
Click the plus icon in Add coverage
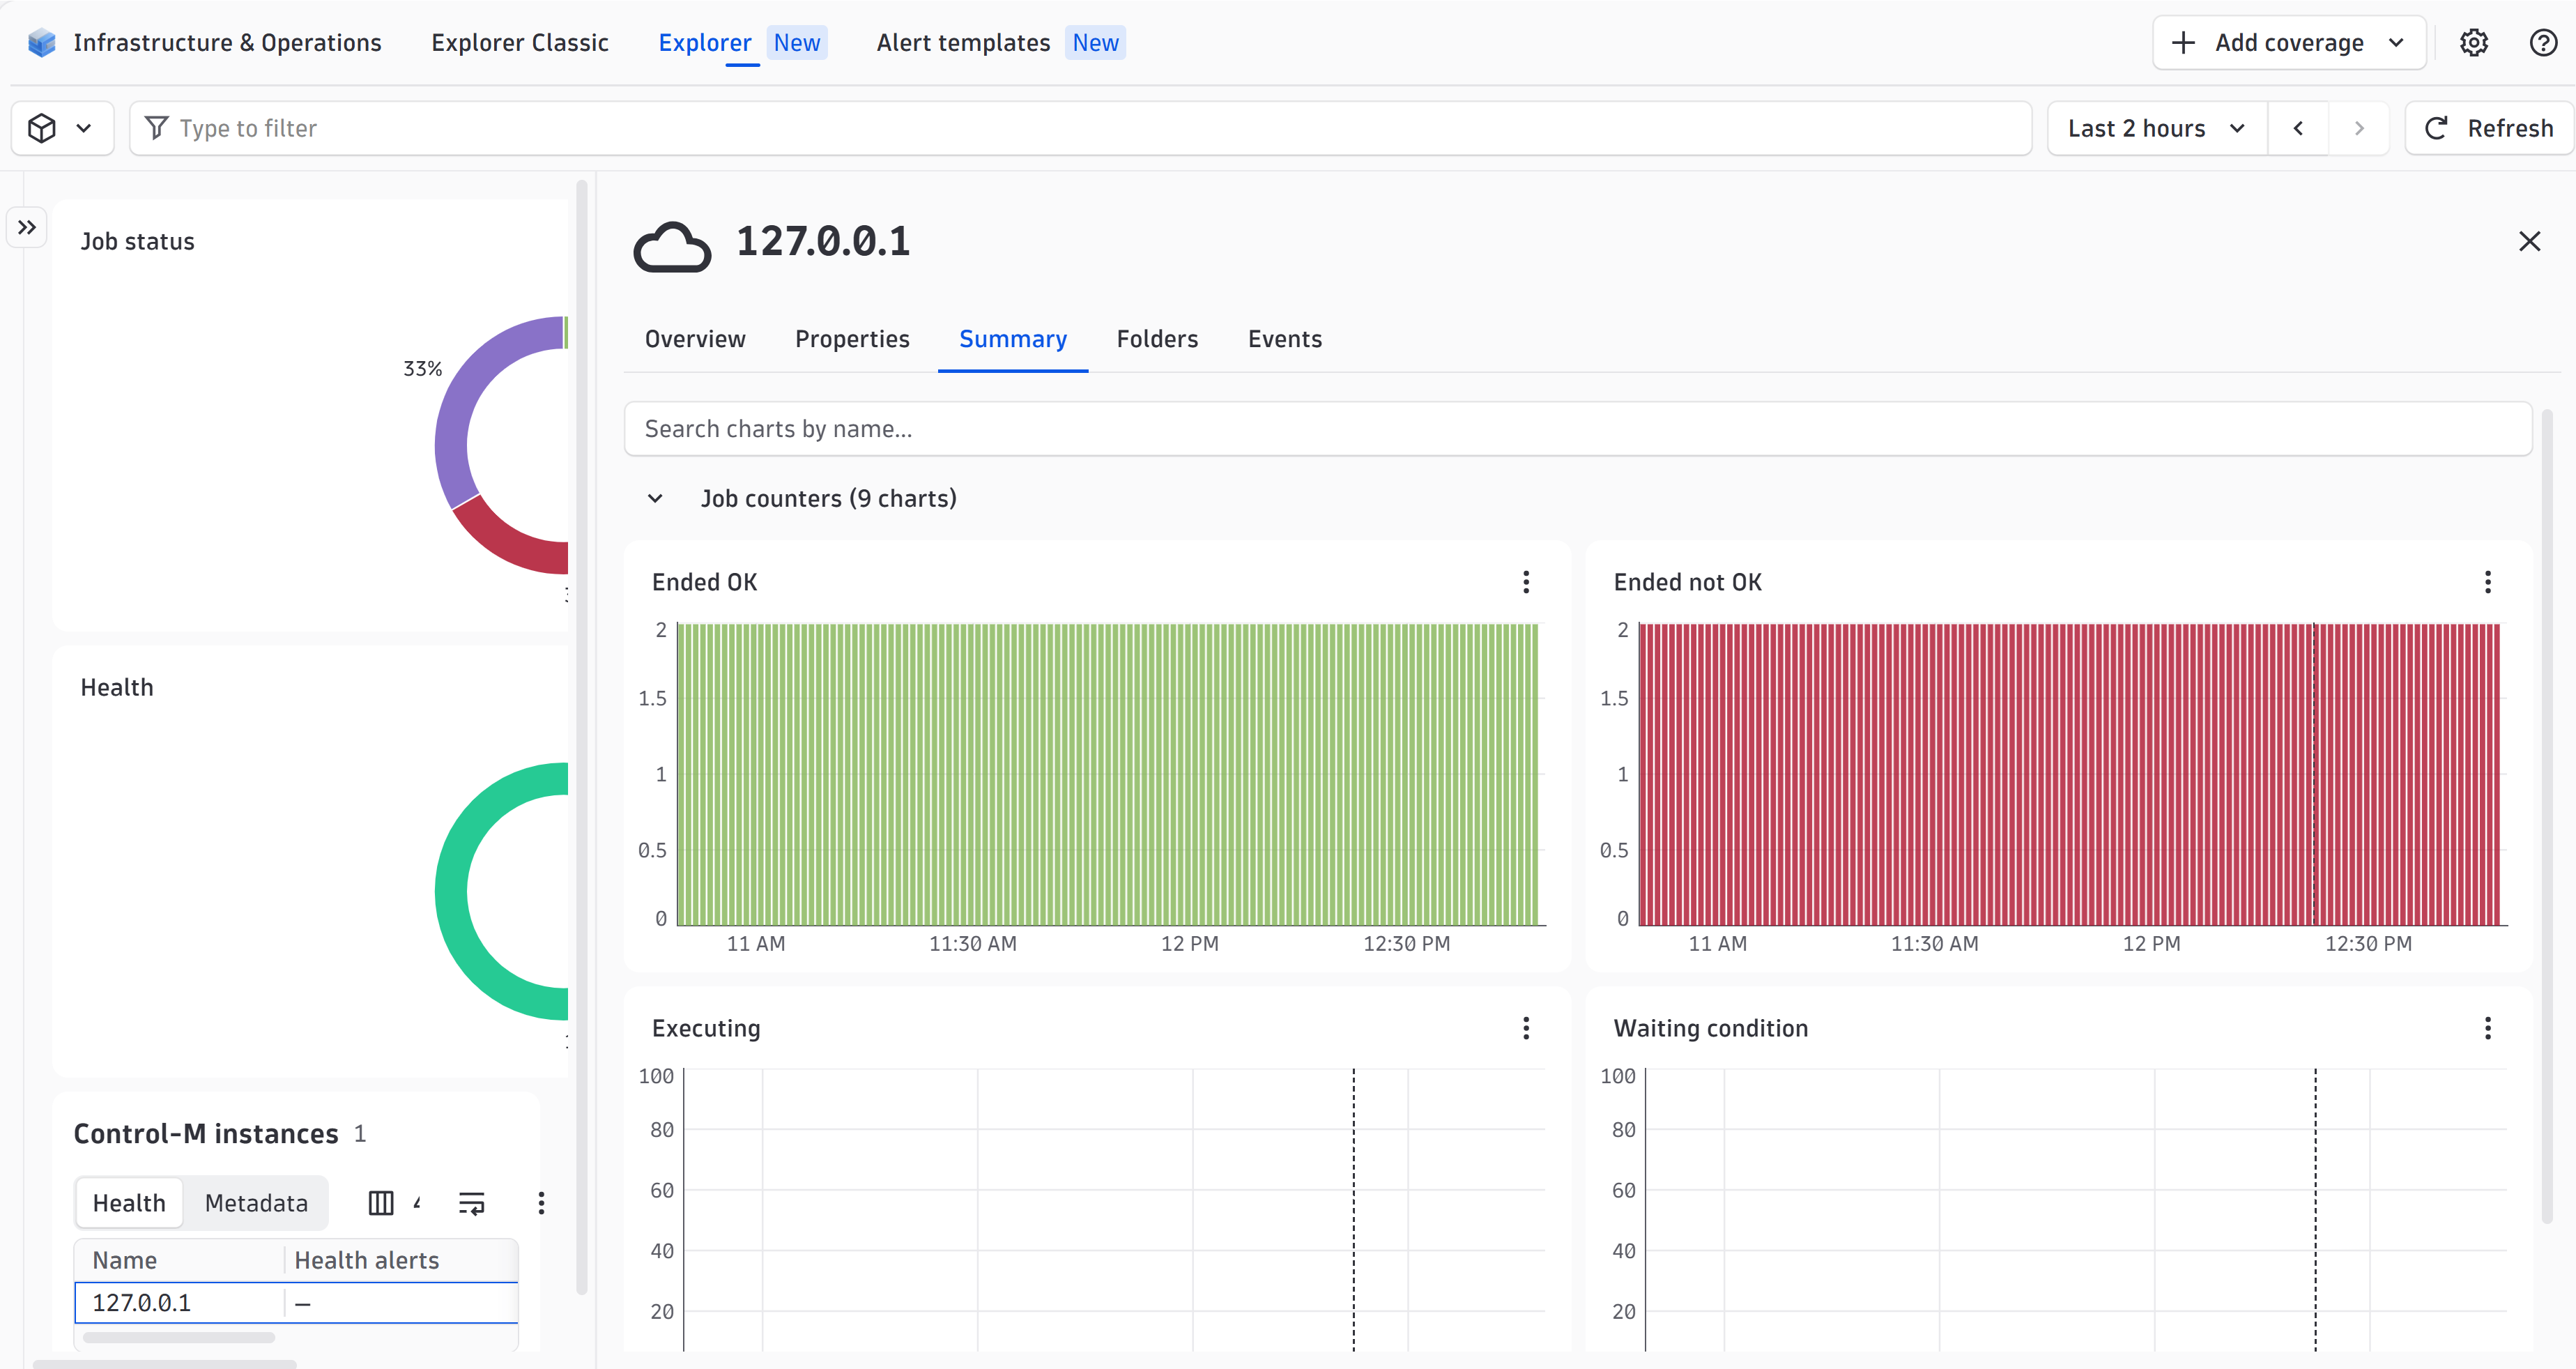click(x=2183, y=43)
